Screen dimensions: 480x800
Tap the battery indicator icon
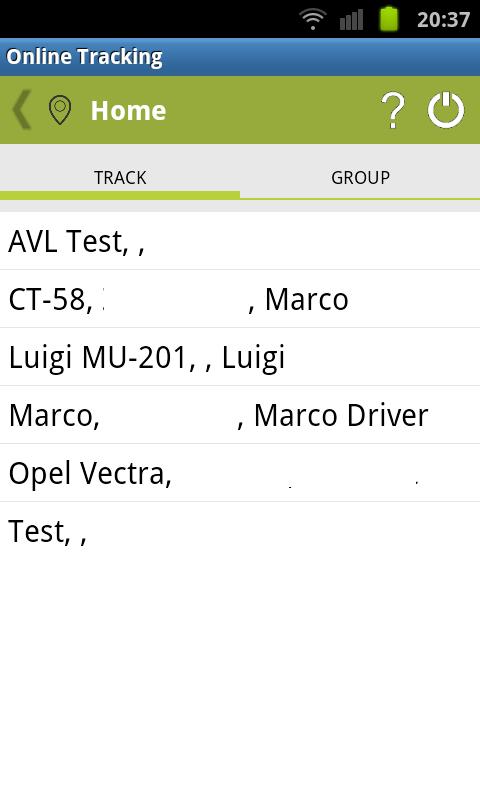coord(389,19)
